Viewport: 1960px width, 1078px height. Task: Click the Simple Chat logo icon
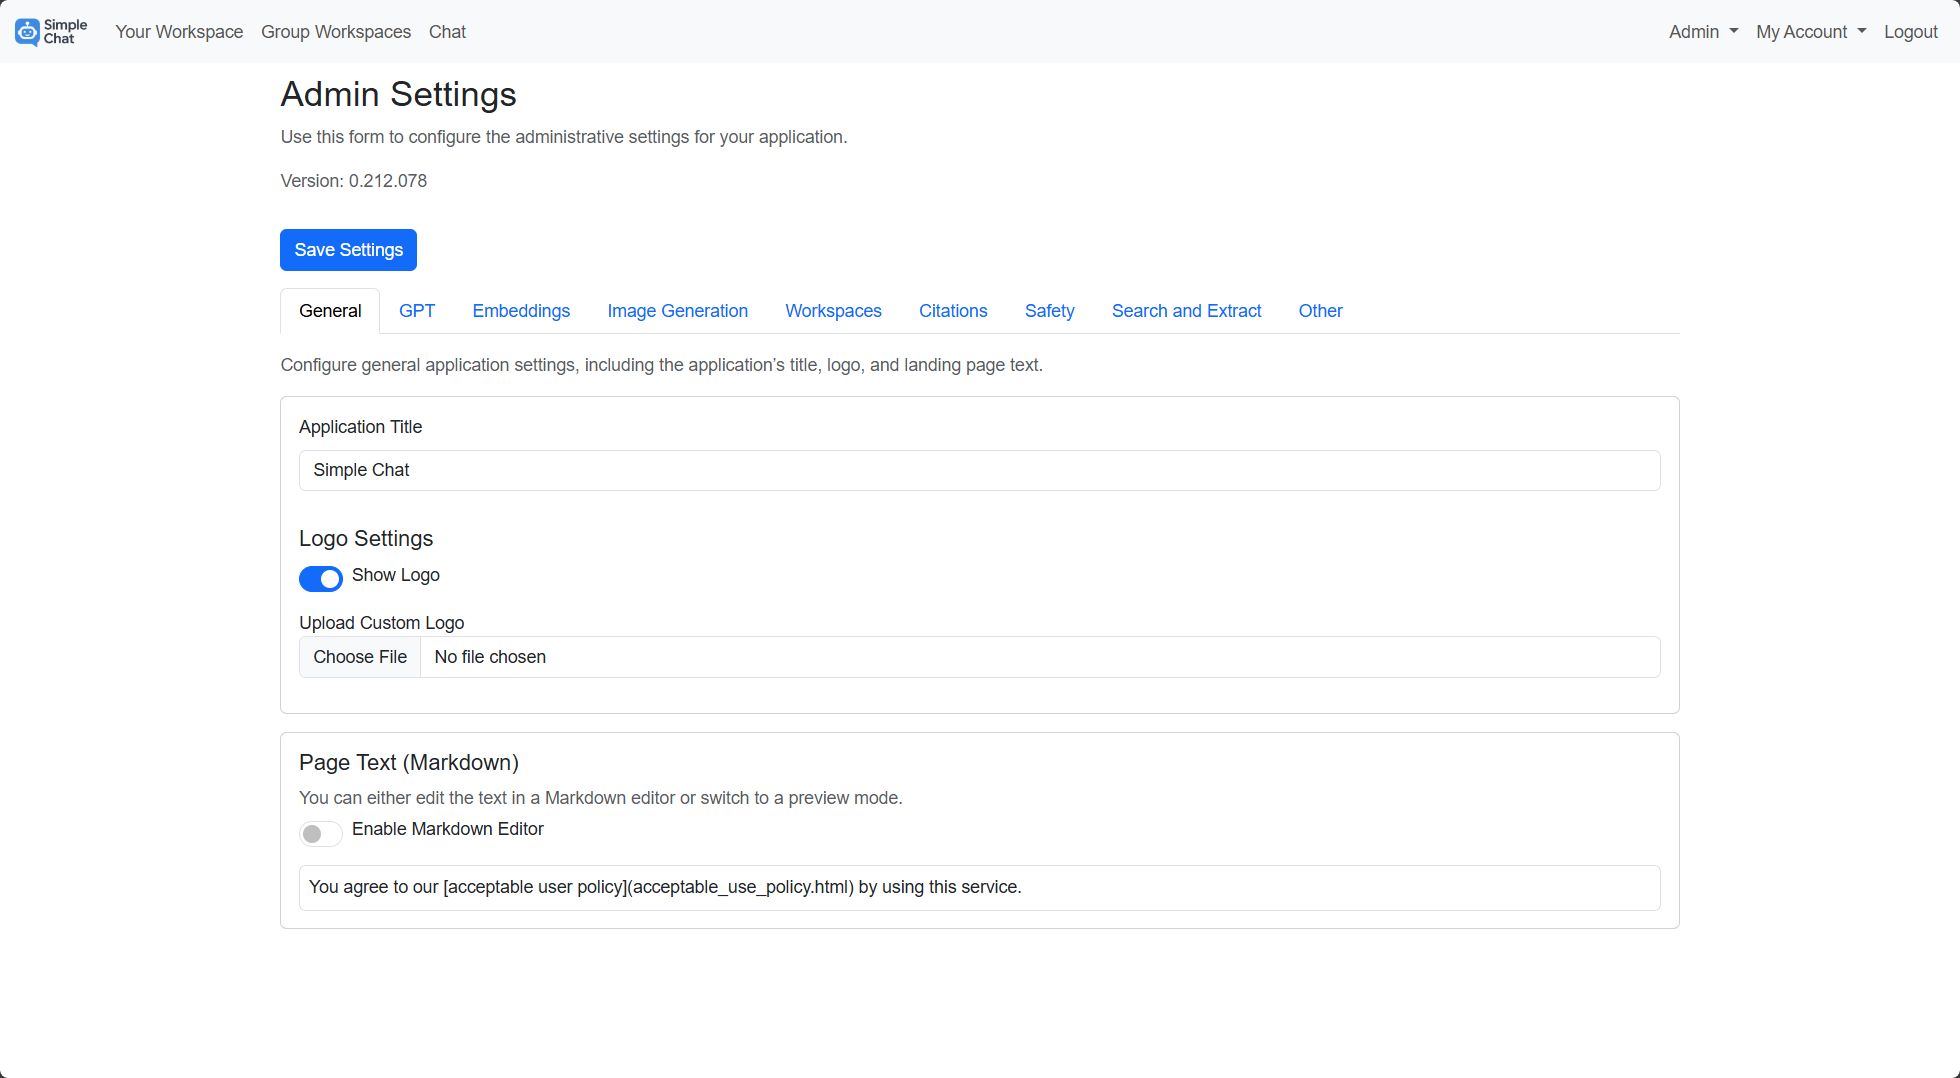pos(25,31)
